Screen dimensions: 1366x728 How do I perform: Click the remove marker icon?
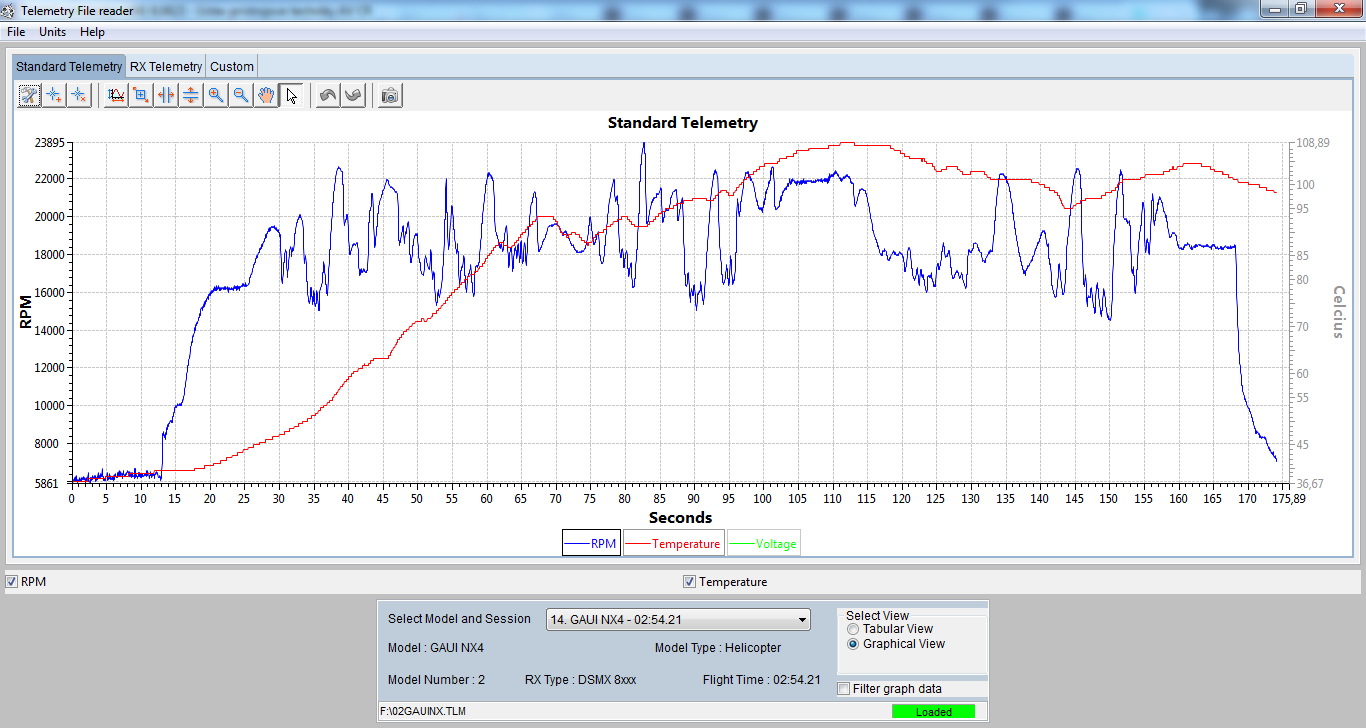tap(79, 96)
